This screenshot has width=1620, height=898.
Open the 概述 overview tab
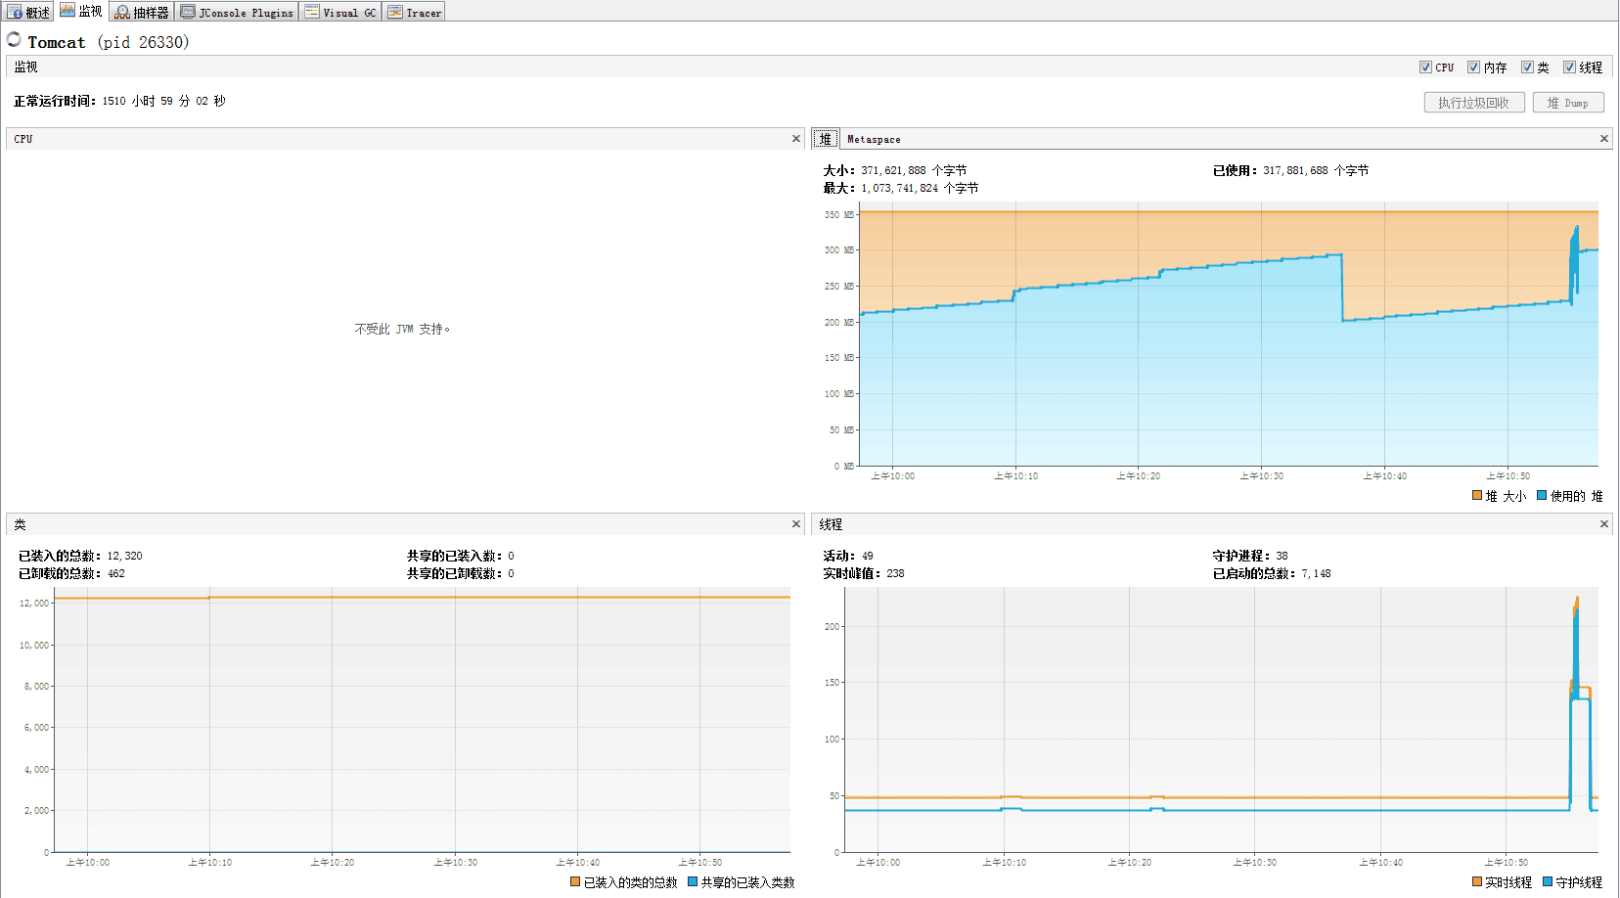[29, 12]
